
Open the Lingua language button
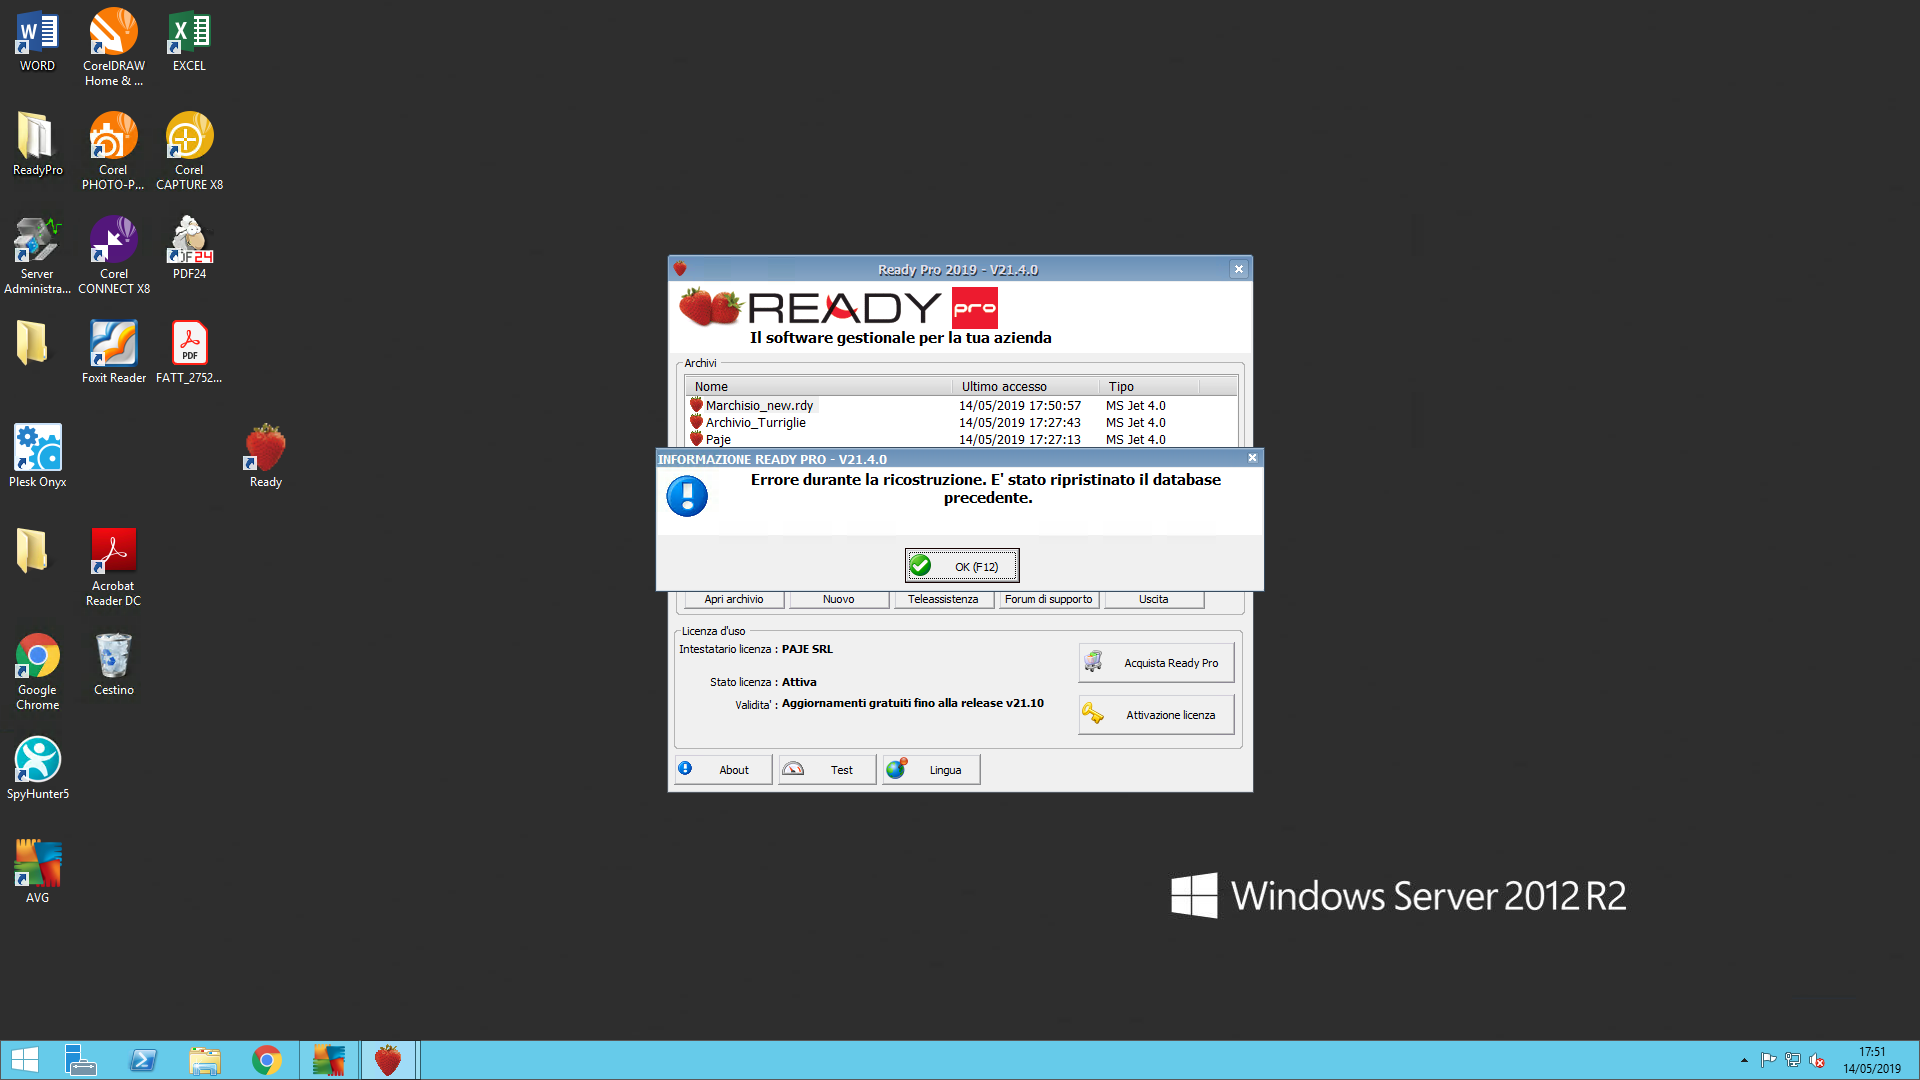click(931, 770)
